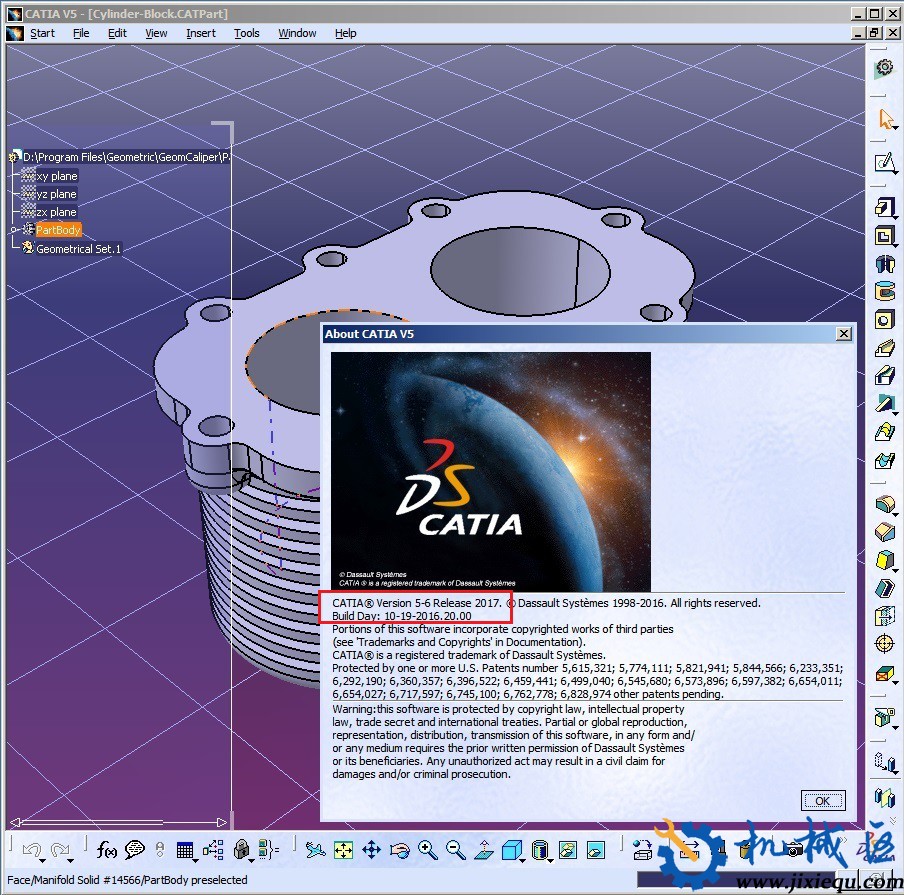Screen dimensions: 904x895
Task: Toggle the Normal View tool
Action: (483, 850)
